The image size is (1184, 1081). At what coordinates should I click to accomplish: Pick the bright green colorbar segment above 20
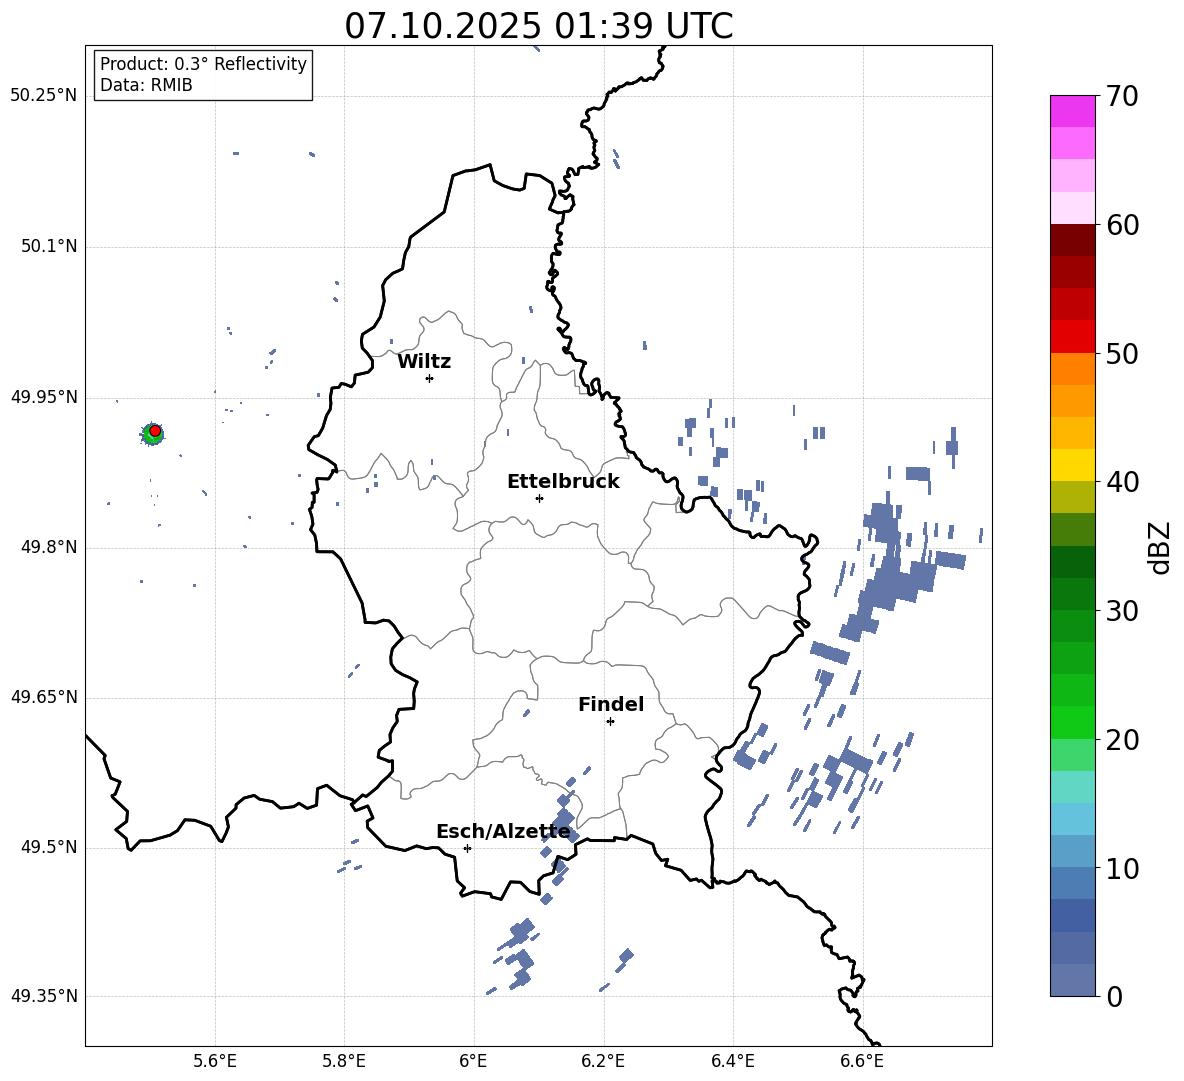pyautogui.click(x=1072, y=722)
